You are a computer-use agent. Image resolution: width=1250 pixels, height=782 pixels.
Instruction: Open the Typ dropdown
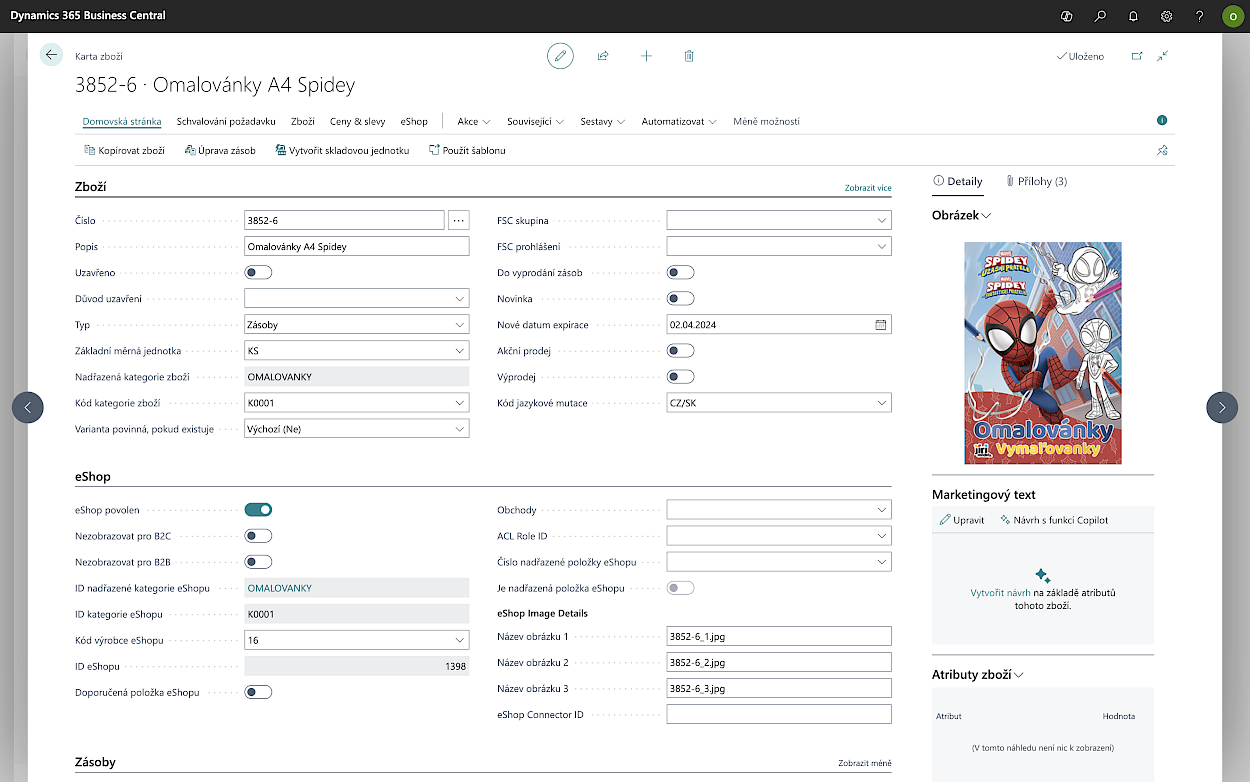tap(356, 325)
